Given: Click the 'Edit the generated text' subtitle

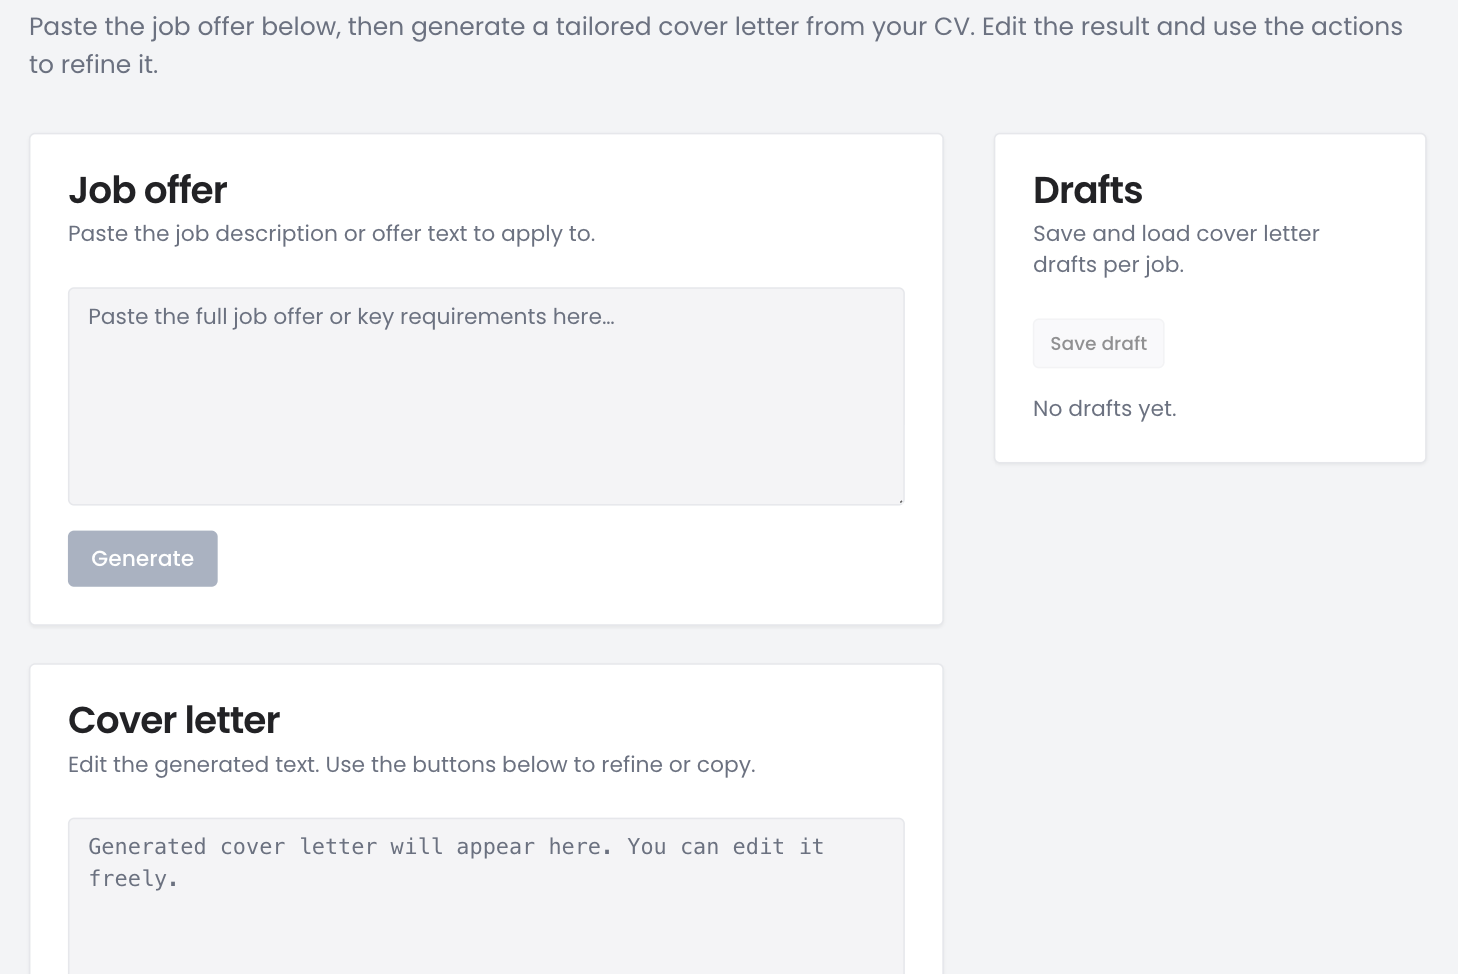Looking at the screenshot, I should coord(412,764).
